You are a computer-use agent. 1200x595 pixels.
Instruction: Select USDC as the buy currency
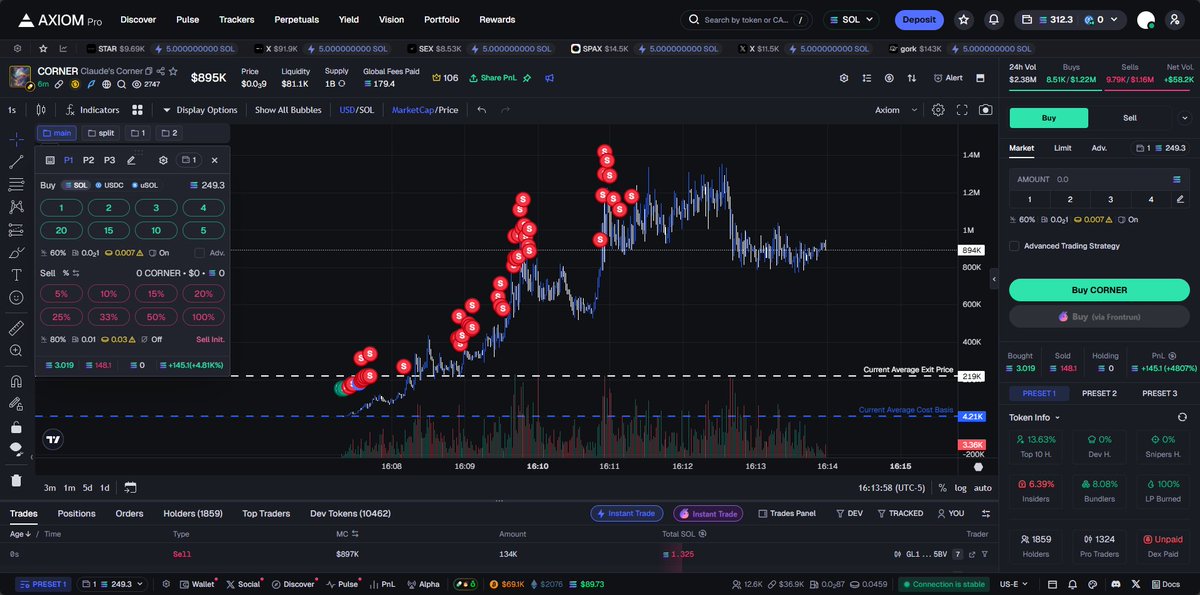(110, 185)
